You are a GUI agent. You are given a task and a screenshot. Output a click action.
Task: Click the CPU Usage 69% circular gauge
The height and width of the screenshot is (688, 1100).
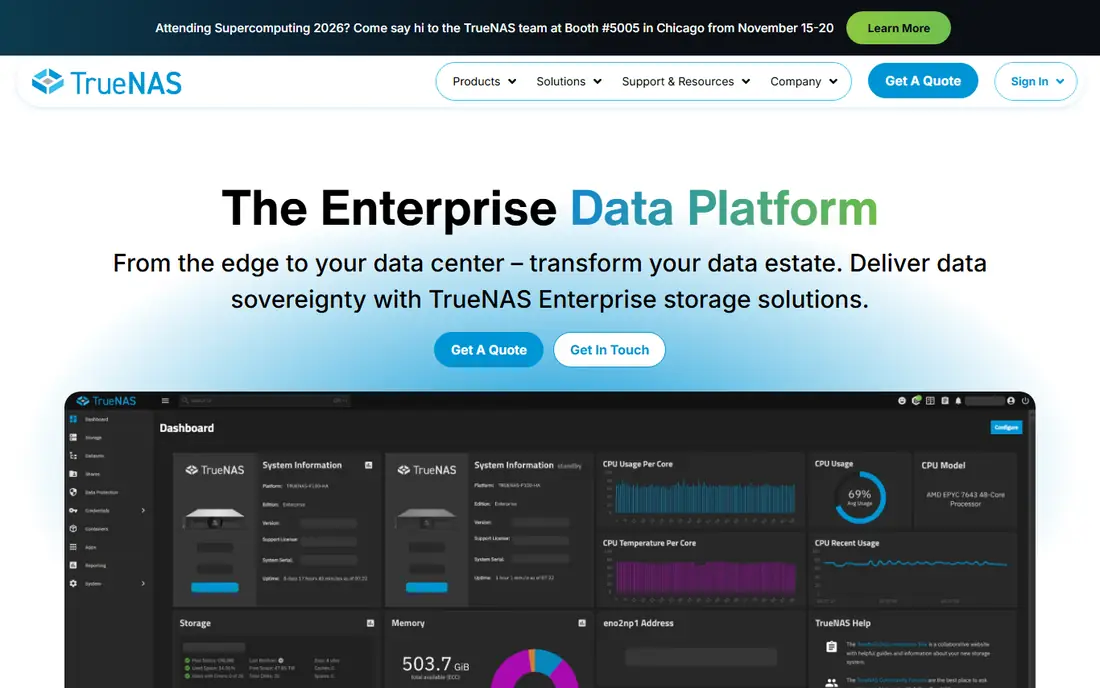coord(860,497)
